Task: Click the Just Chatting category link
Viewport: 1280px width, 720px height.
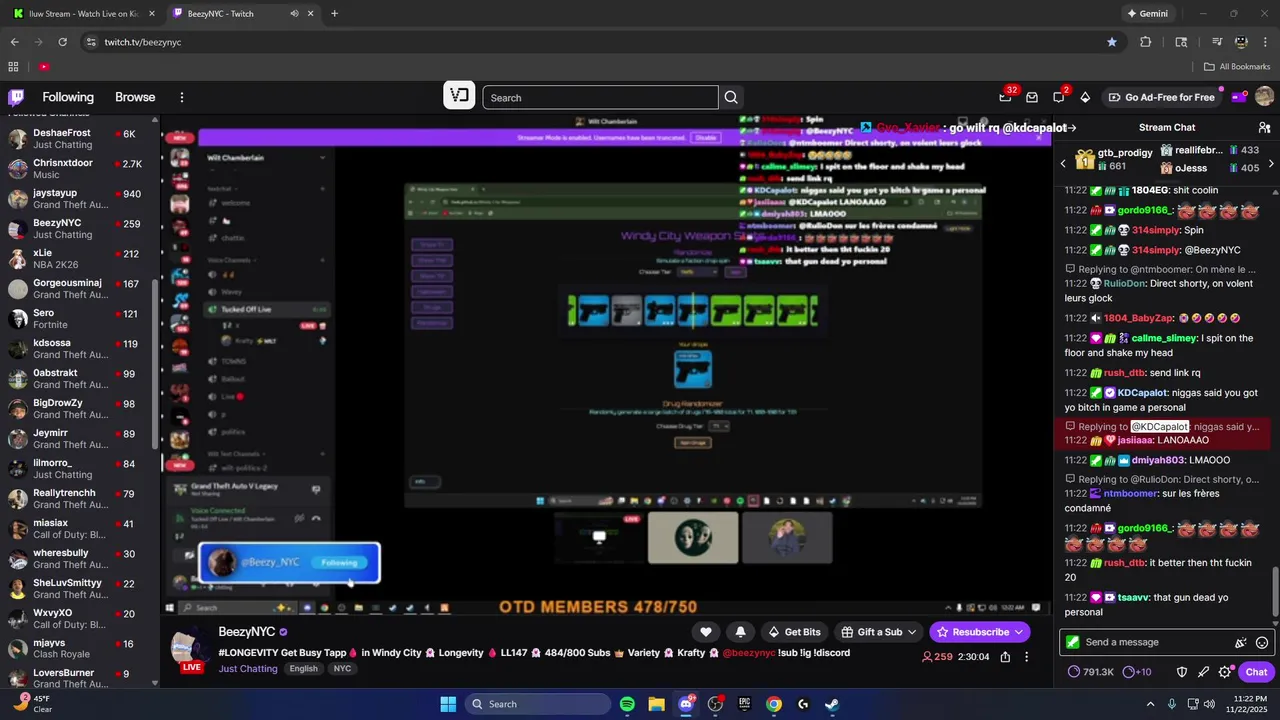Action: point(248,669)
